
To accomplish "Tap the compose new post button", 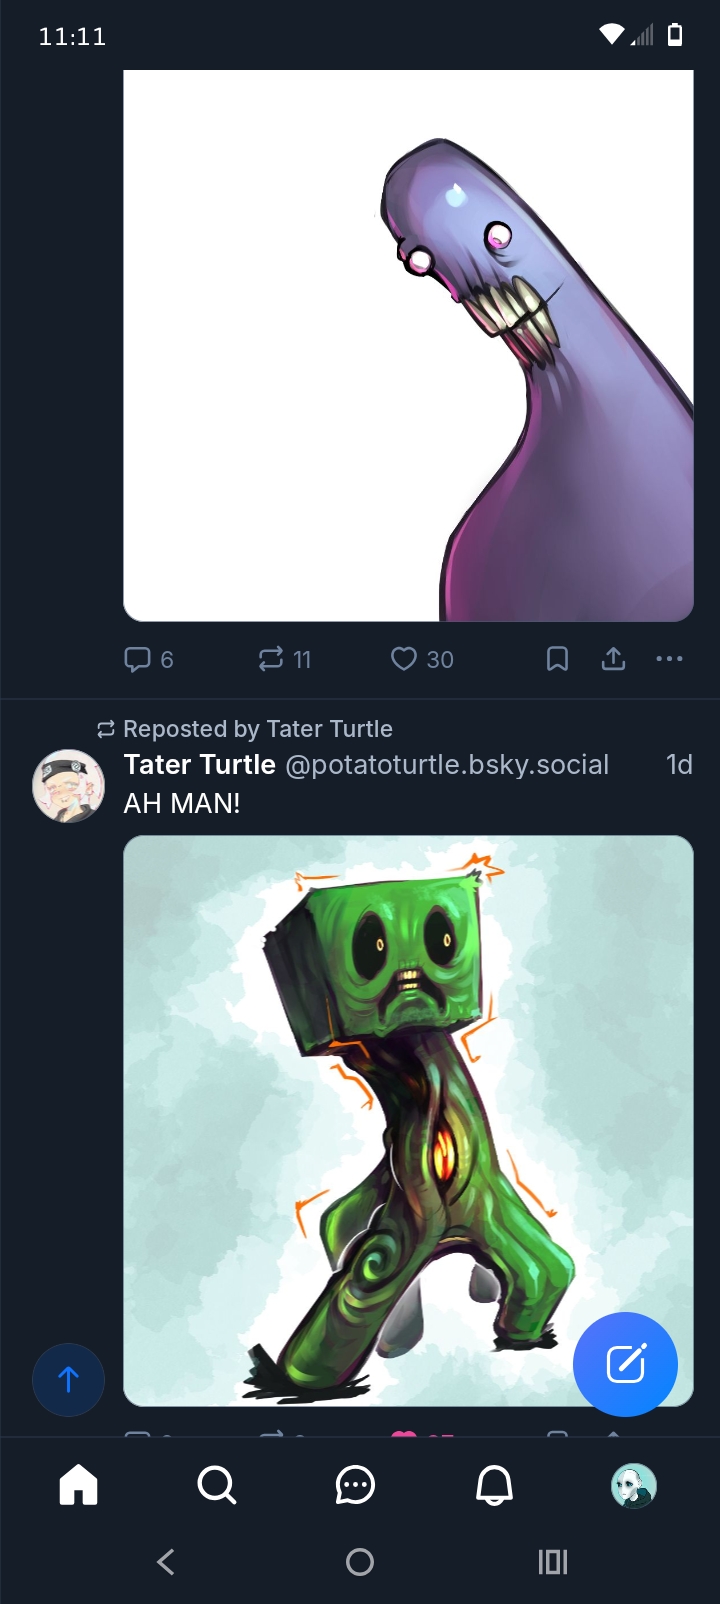I will tap(625, 1364).
